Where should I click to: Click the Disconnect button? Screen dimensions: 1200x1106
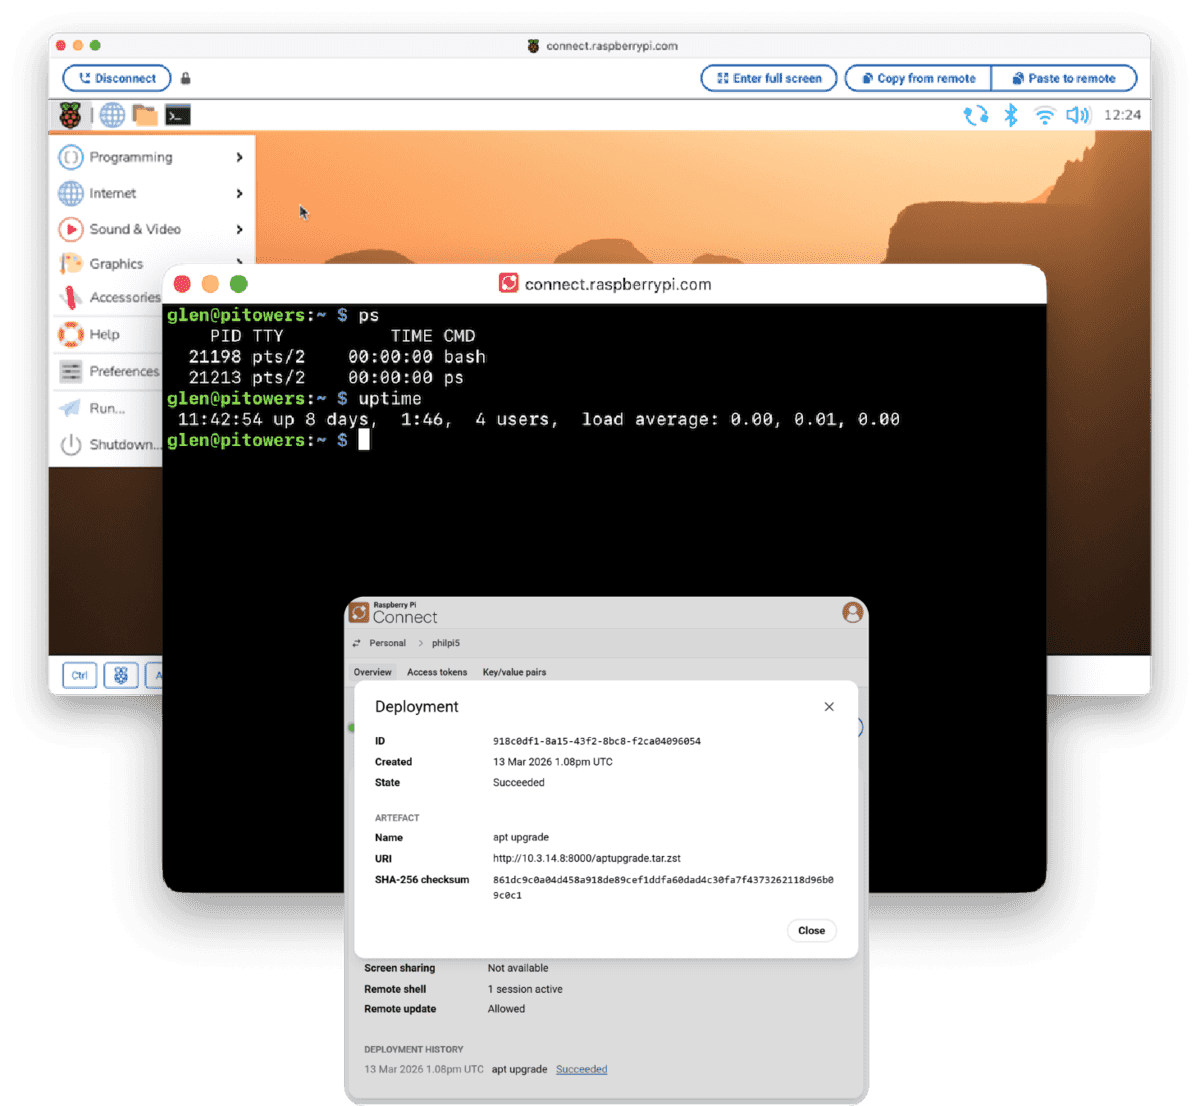[117, 78]
